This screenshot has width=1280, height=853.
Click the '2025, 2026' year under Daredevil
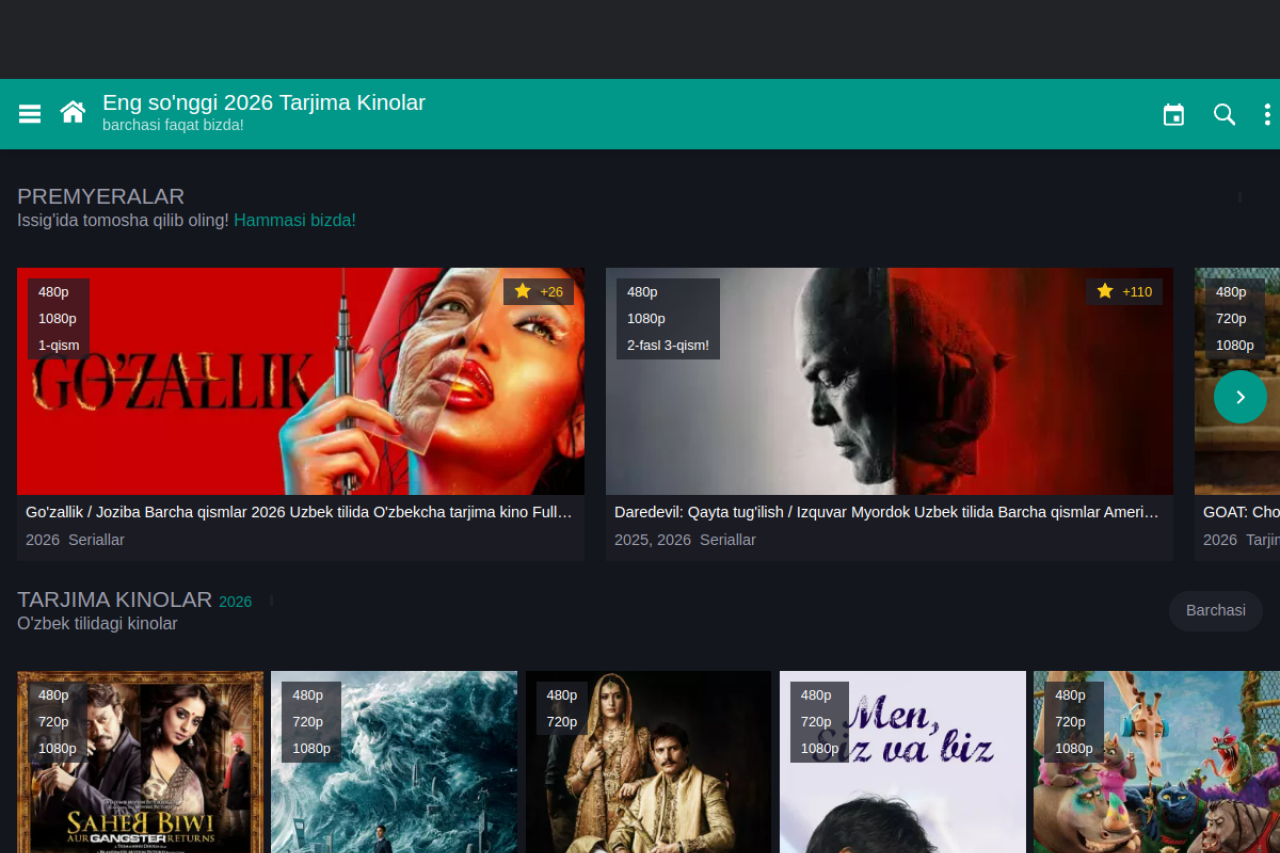click(x=653, y=540)
